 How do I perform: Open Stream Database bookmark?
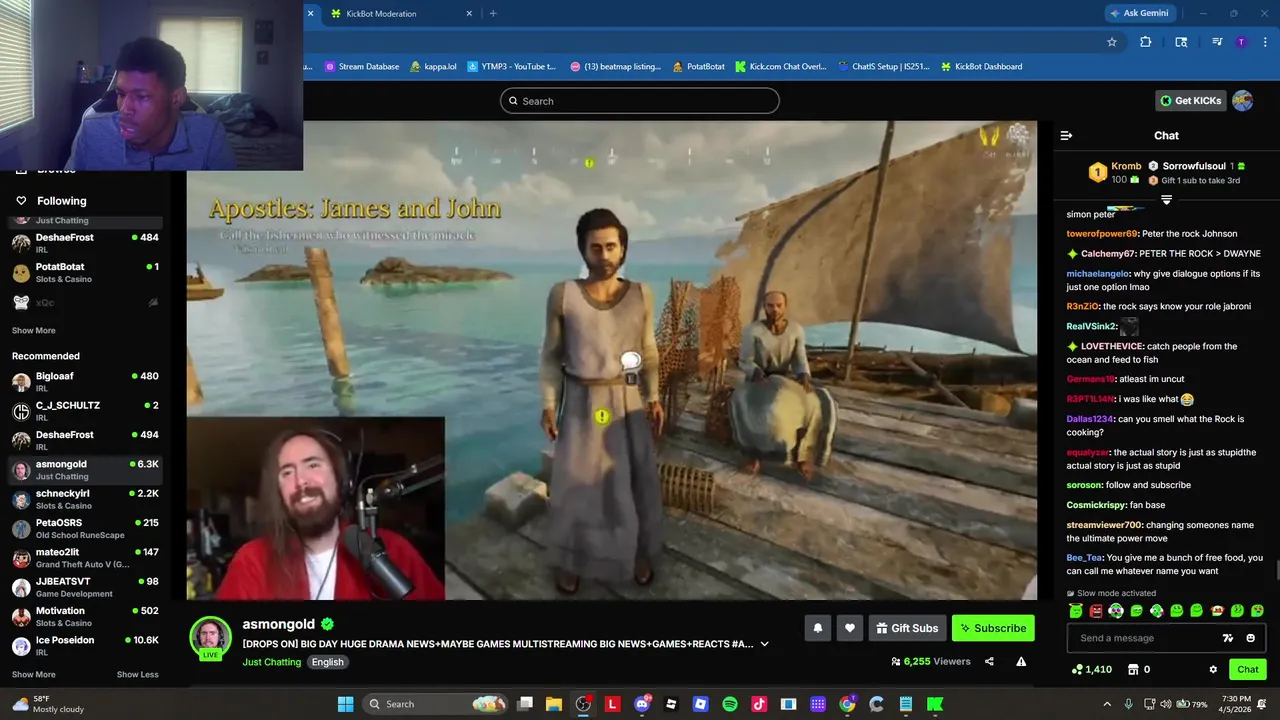(362, 66)
